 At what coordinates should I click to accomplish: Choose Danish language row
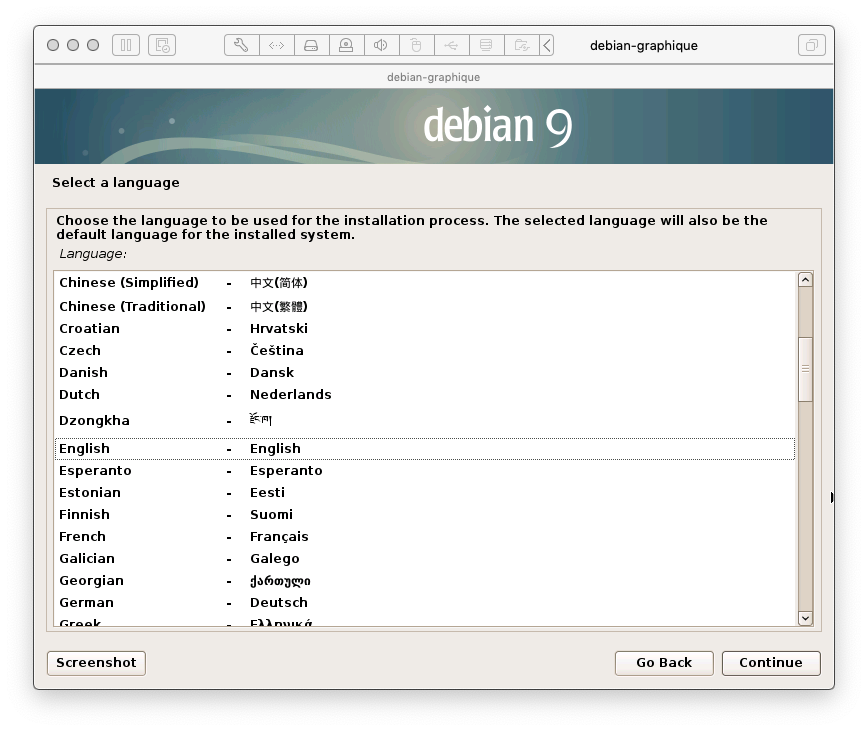click(x=425, y=373)
